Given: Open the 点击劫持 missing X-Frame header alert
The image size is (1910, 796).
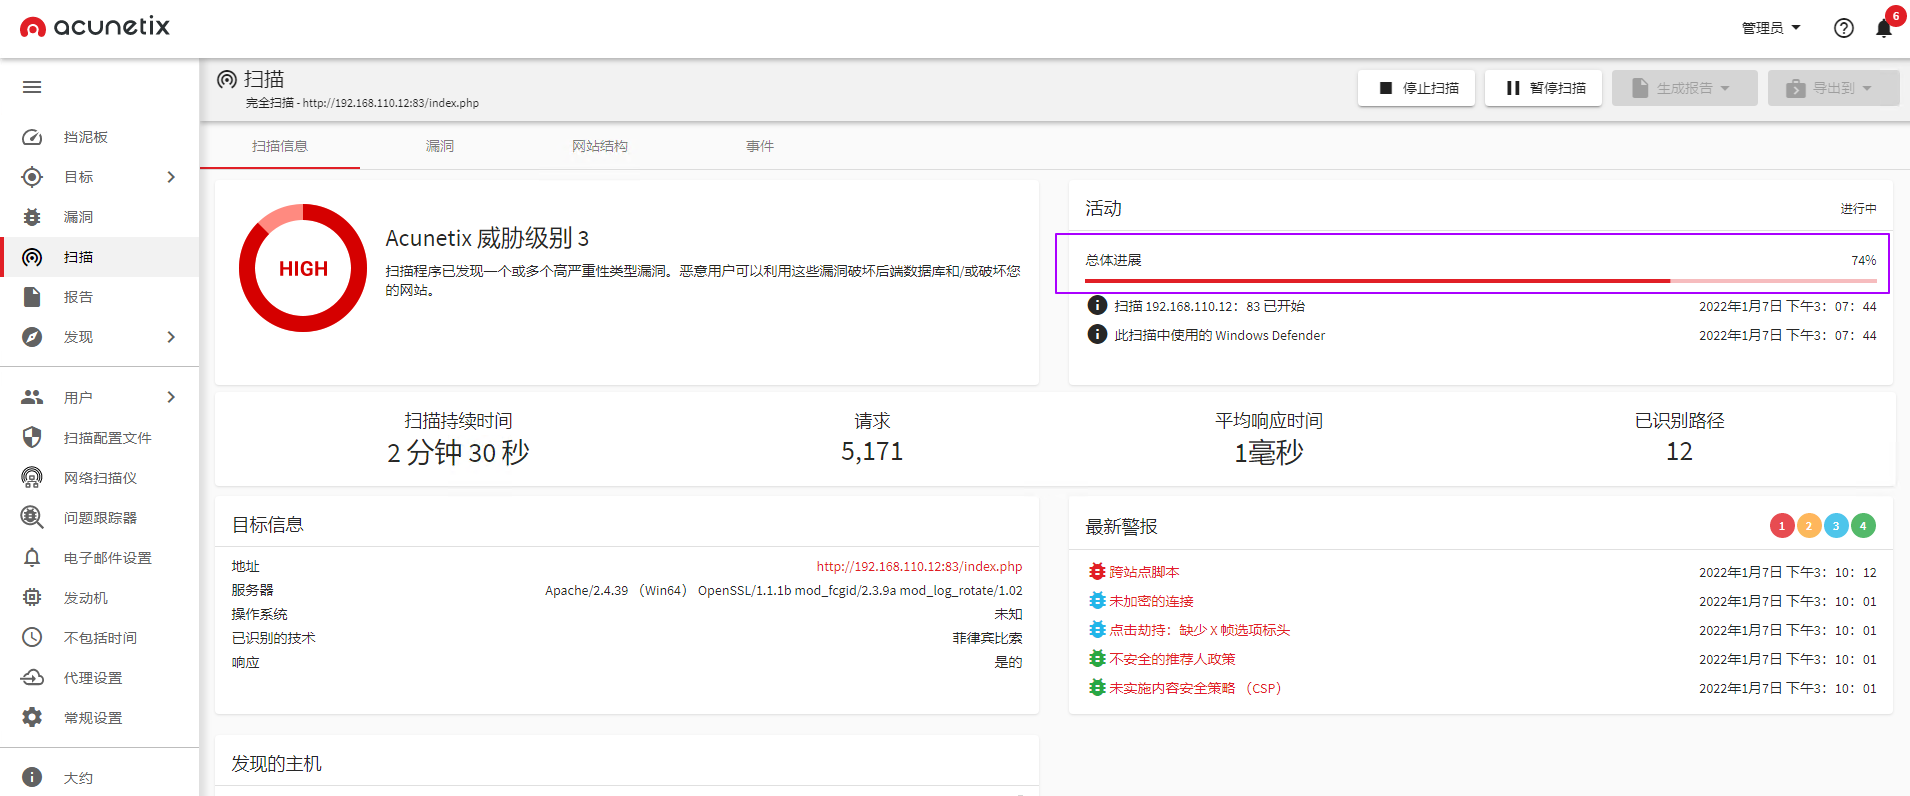Looking at the screenshot, I should pyautogui.click(x=1199, y=630).
